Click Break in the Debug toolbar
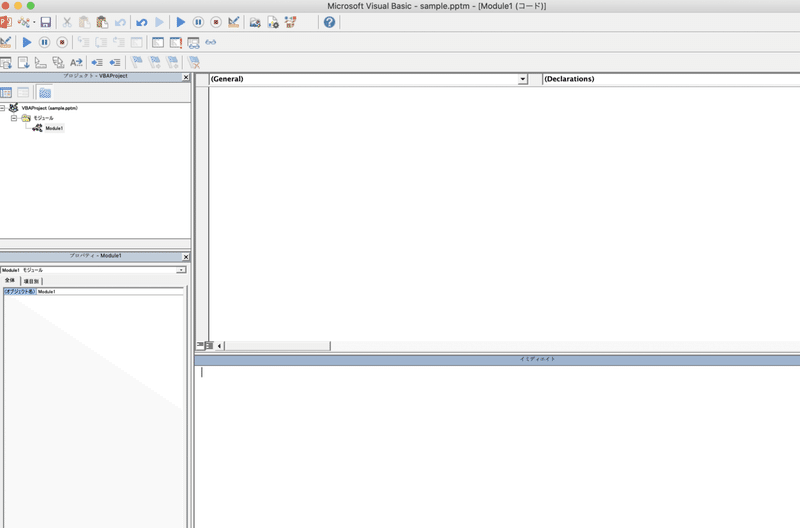 click(44, 42)
